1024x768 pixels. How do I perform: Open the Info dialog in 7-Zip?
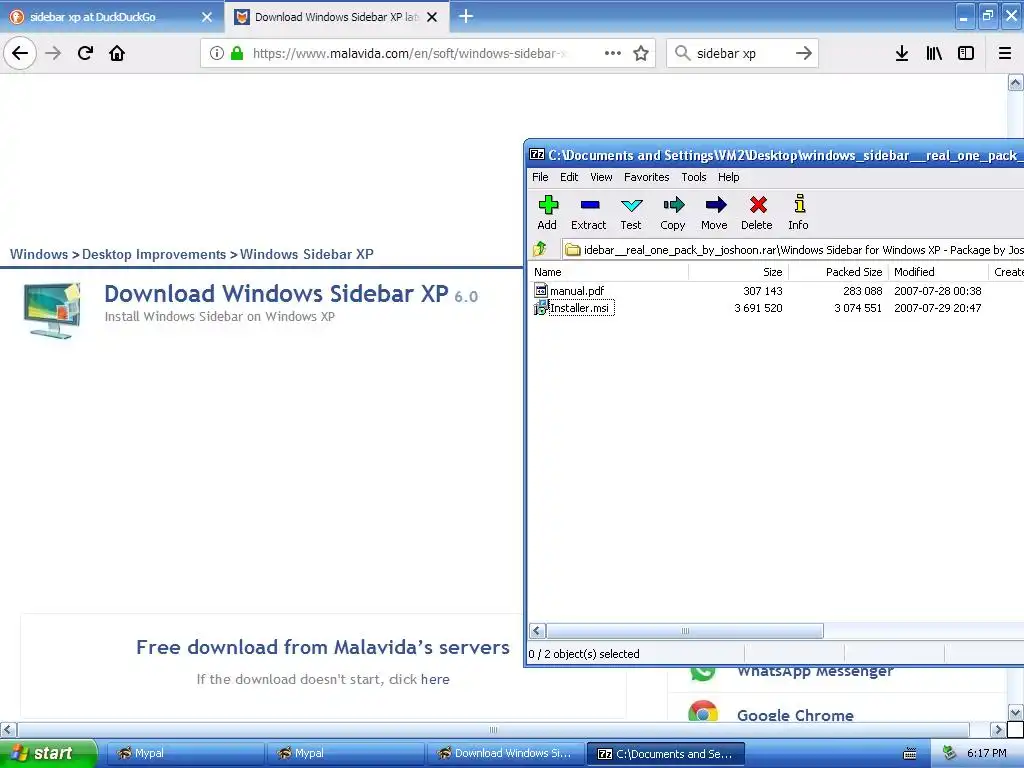tap(798, 213)
